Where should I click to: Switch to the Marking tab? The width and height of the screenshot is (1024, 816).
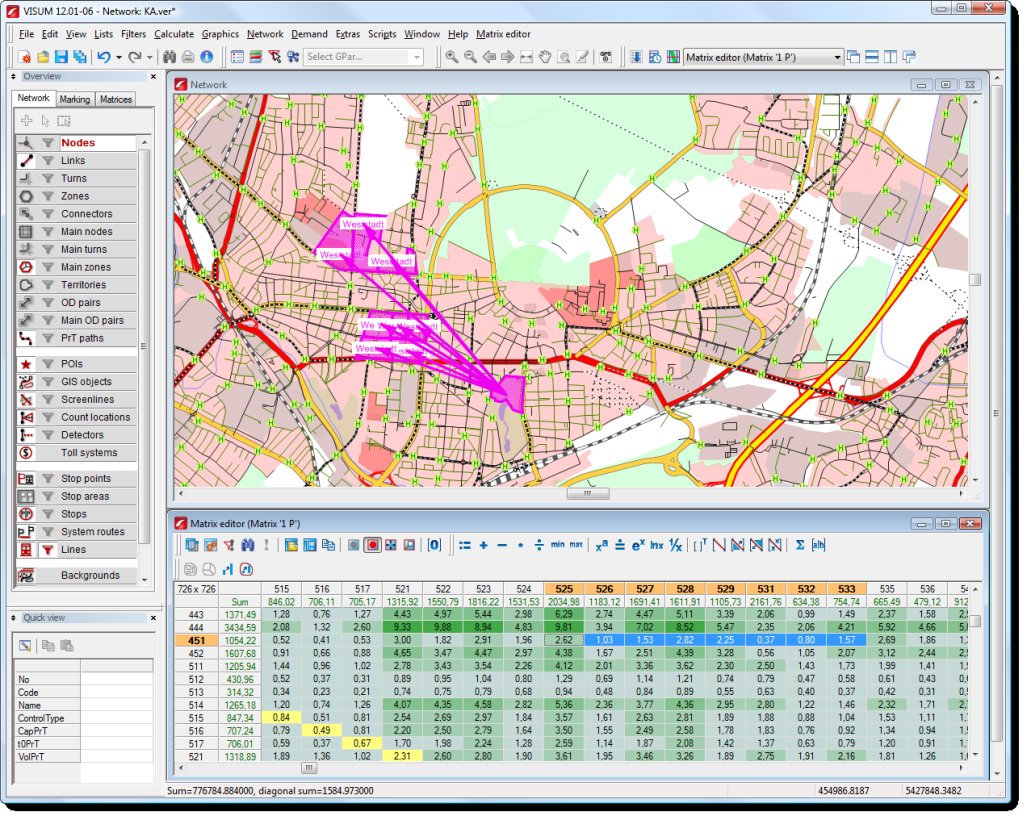coord(74,99)
